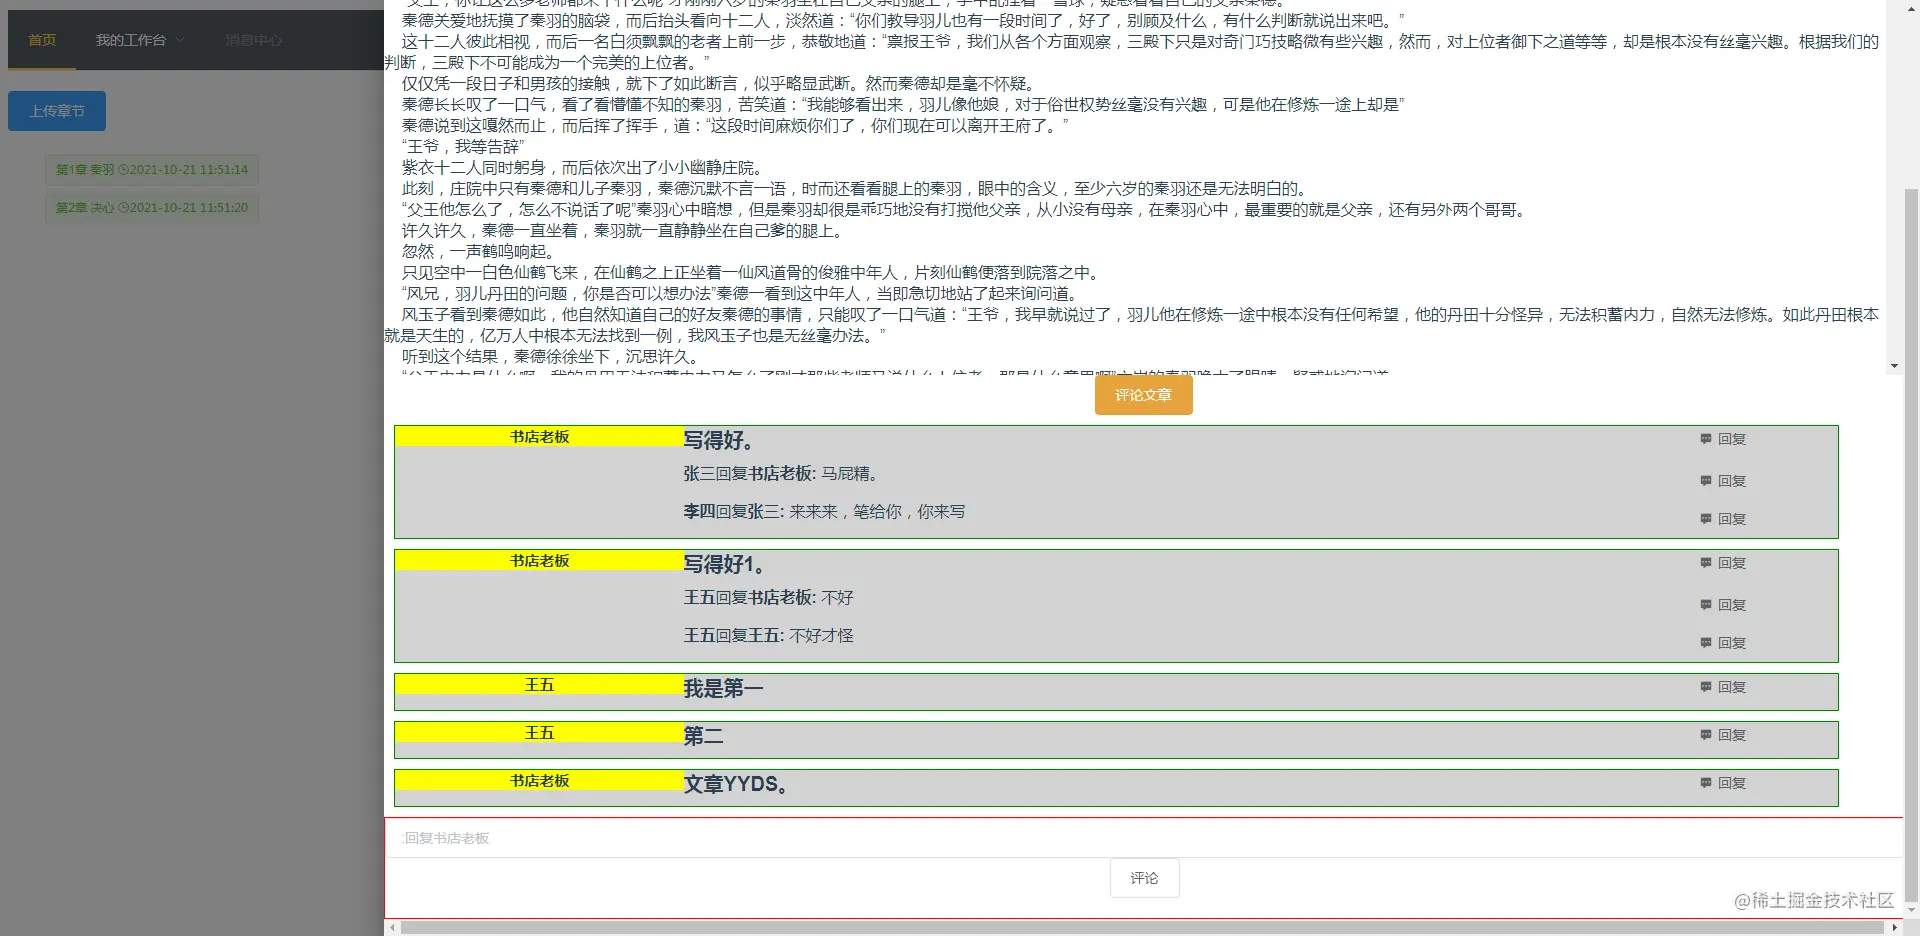Viewport: 1920px width, 936px height.
Task: Click the comment text 文章YYDS。
Action: click(x=736, y=784)
